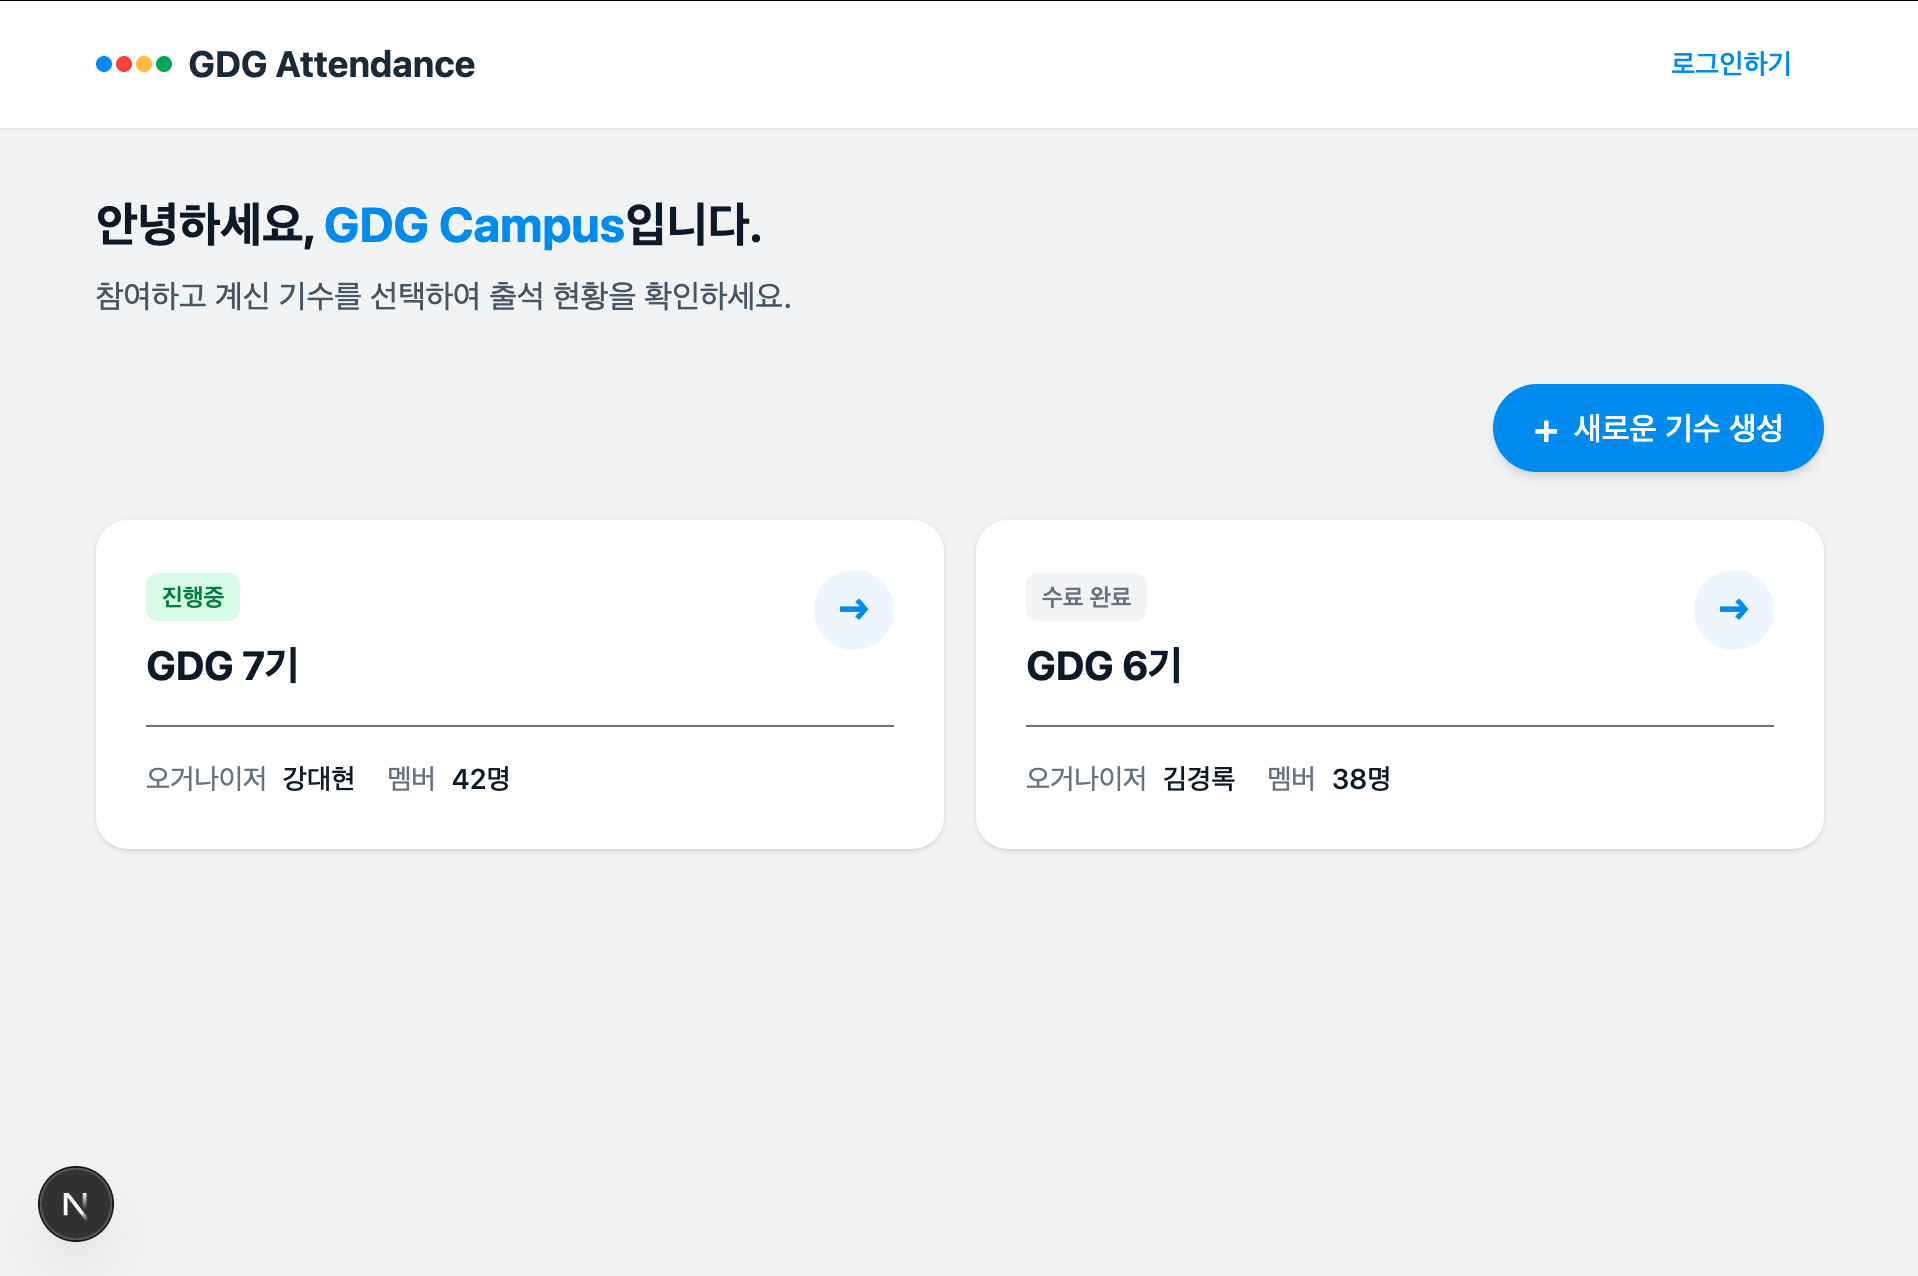Click the 38명 member count
1918x1276 pixels.
tap(1361, 778)
